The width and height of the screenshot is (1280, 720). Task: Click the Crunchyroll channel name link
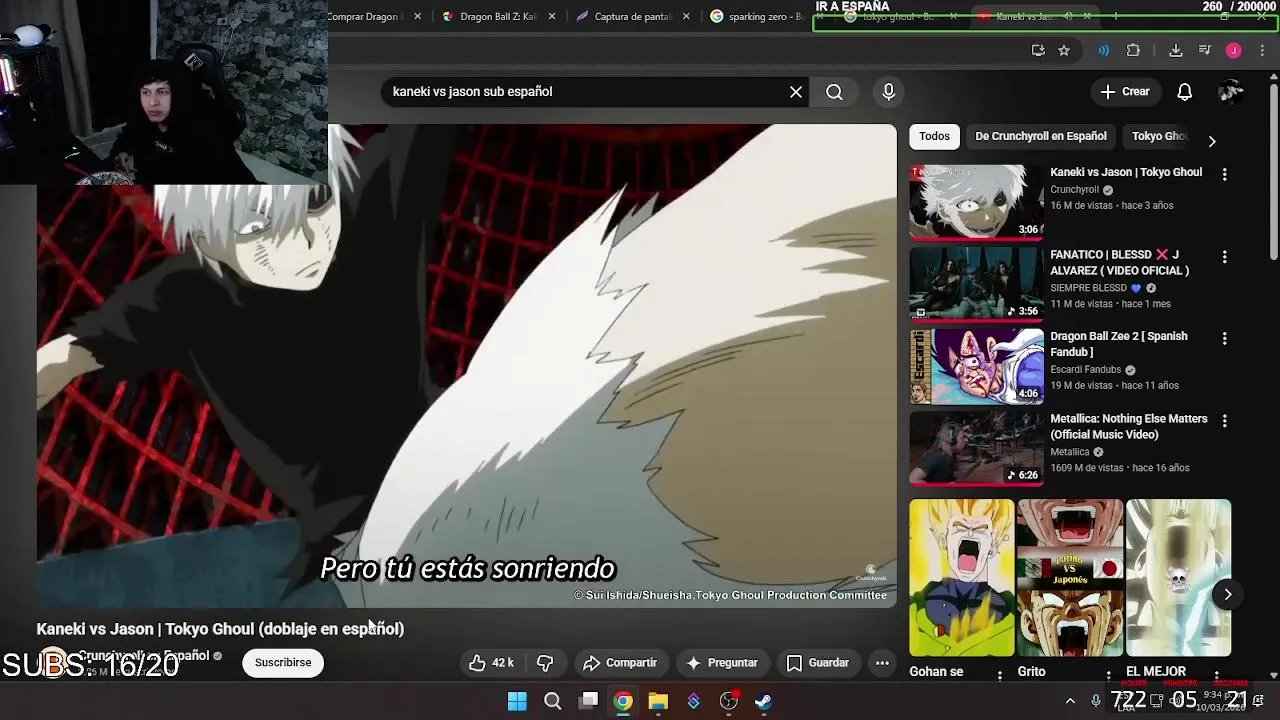1075,189
